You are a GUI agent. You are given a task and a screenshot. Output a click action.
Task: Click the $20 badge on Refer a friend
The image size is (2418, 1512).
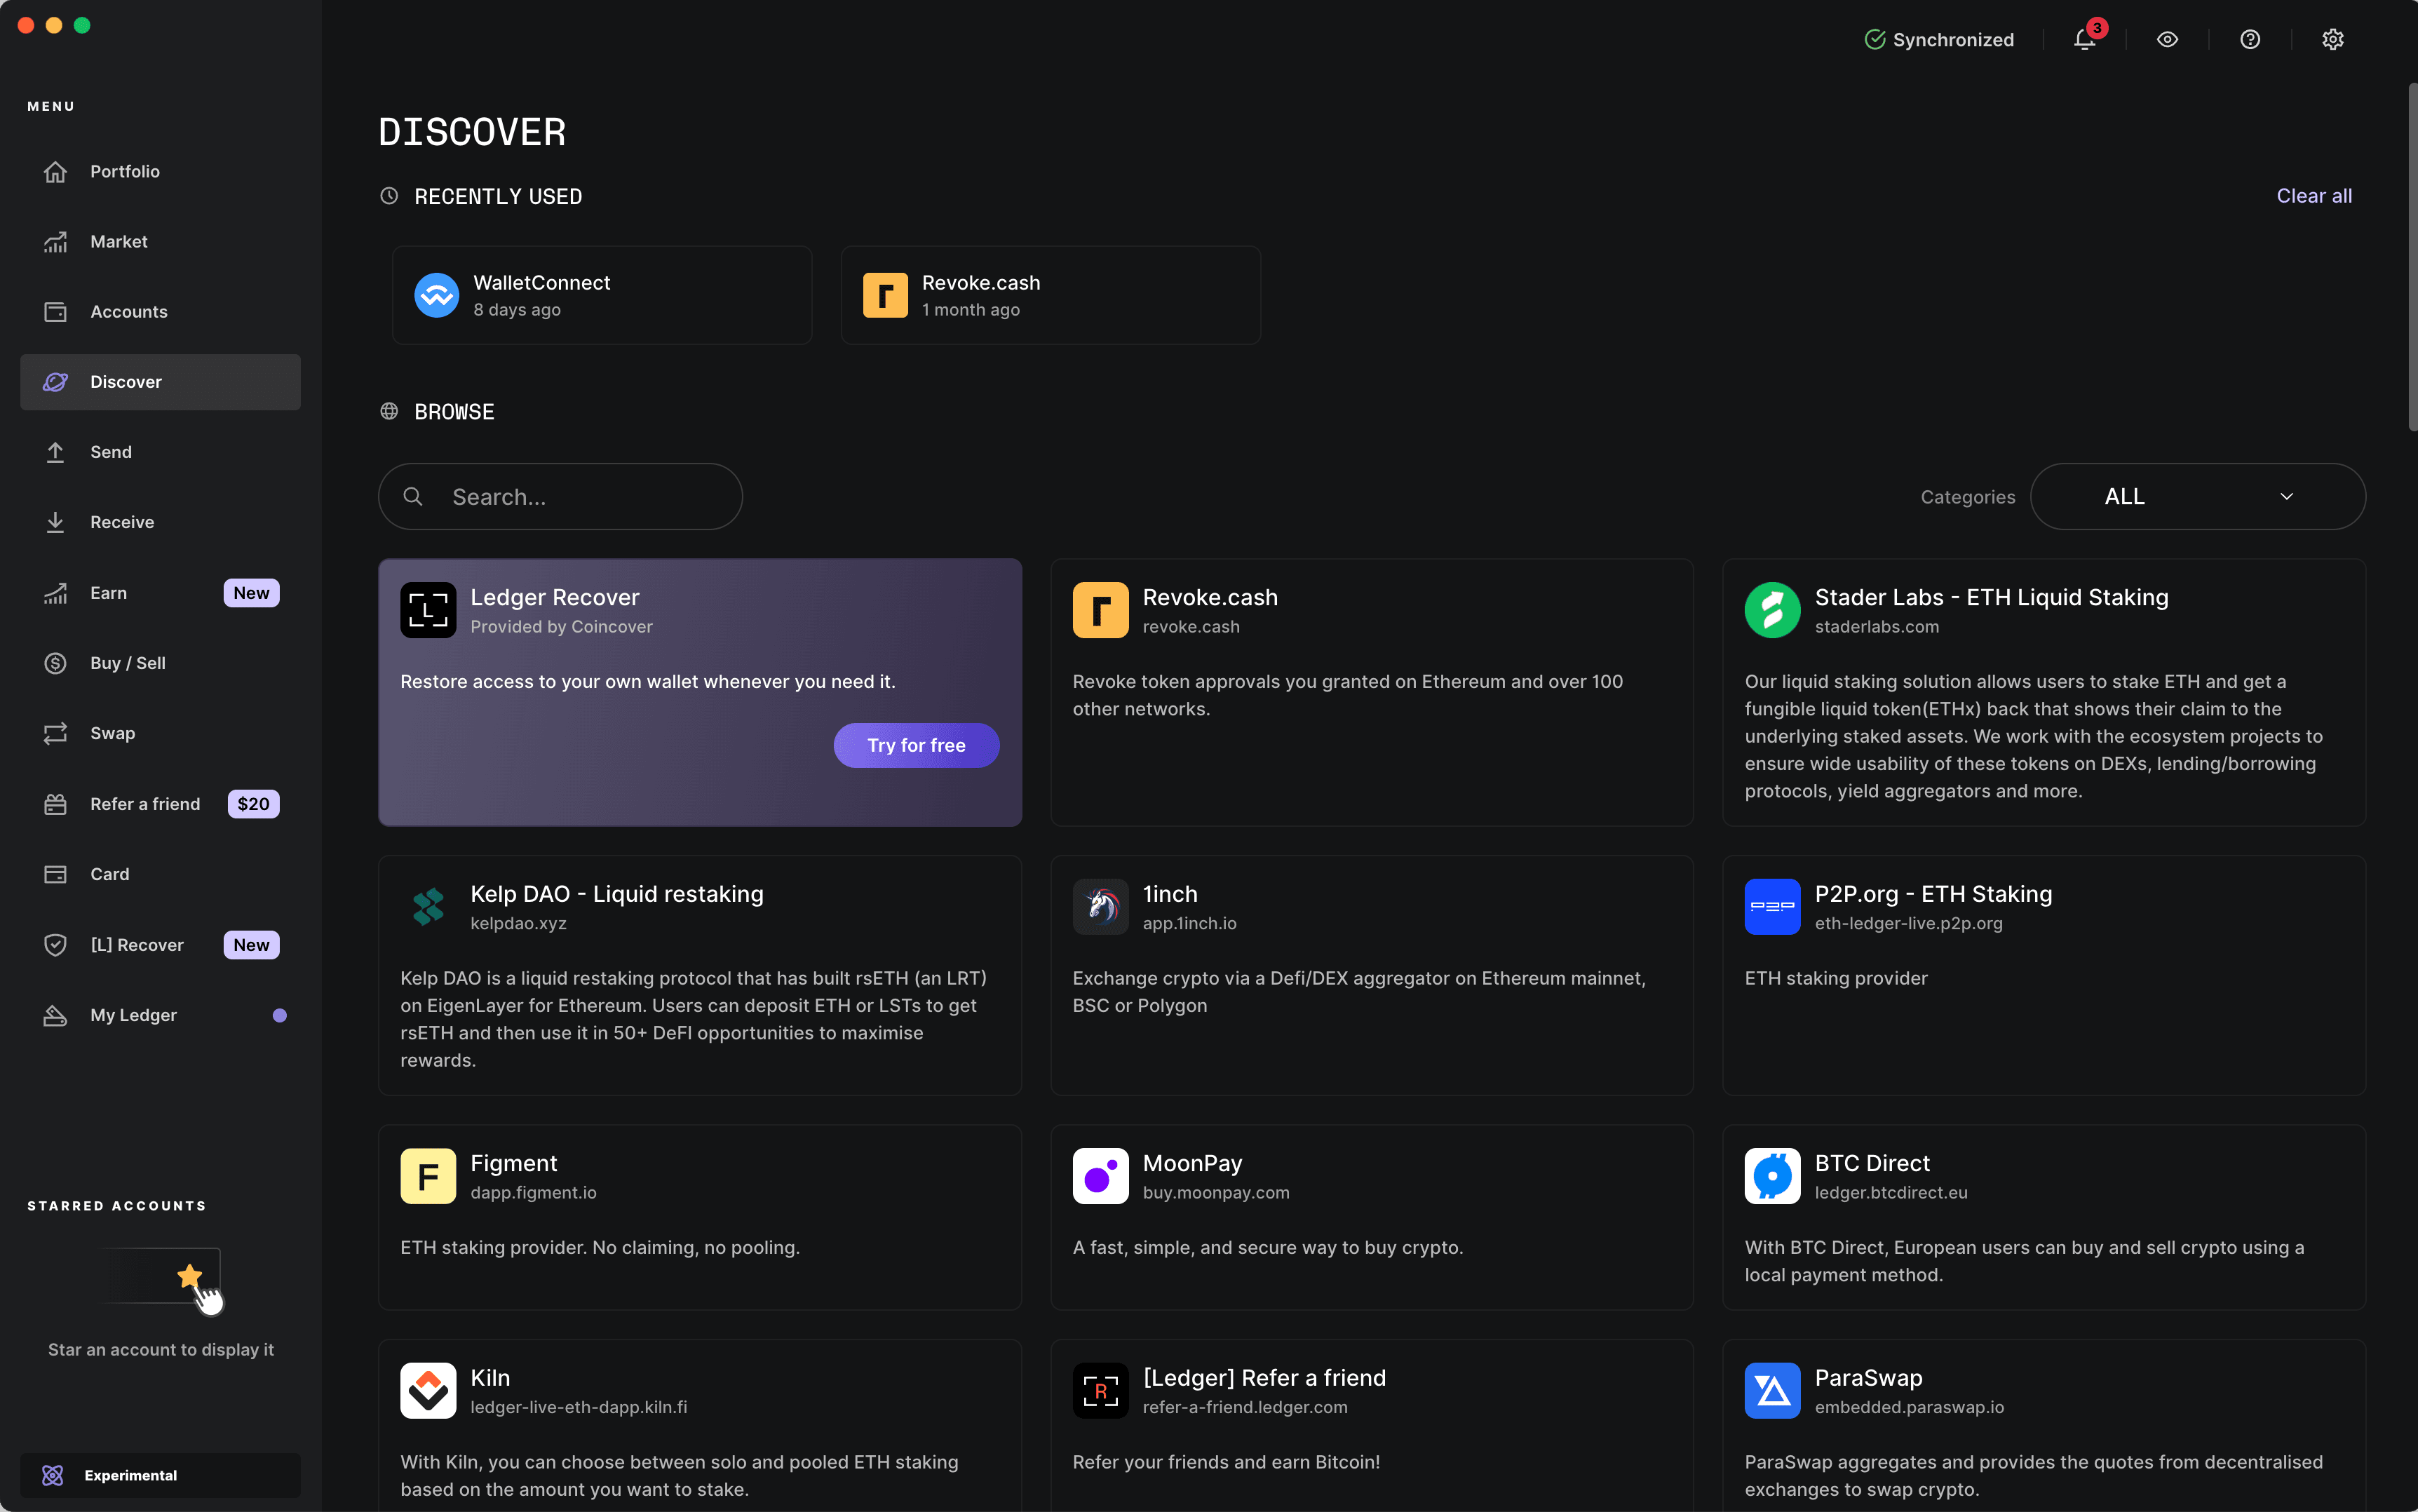click(x=253, y=804)
